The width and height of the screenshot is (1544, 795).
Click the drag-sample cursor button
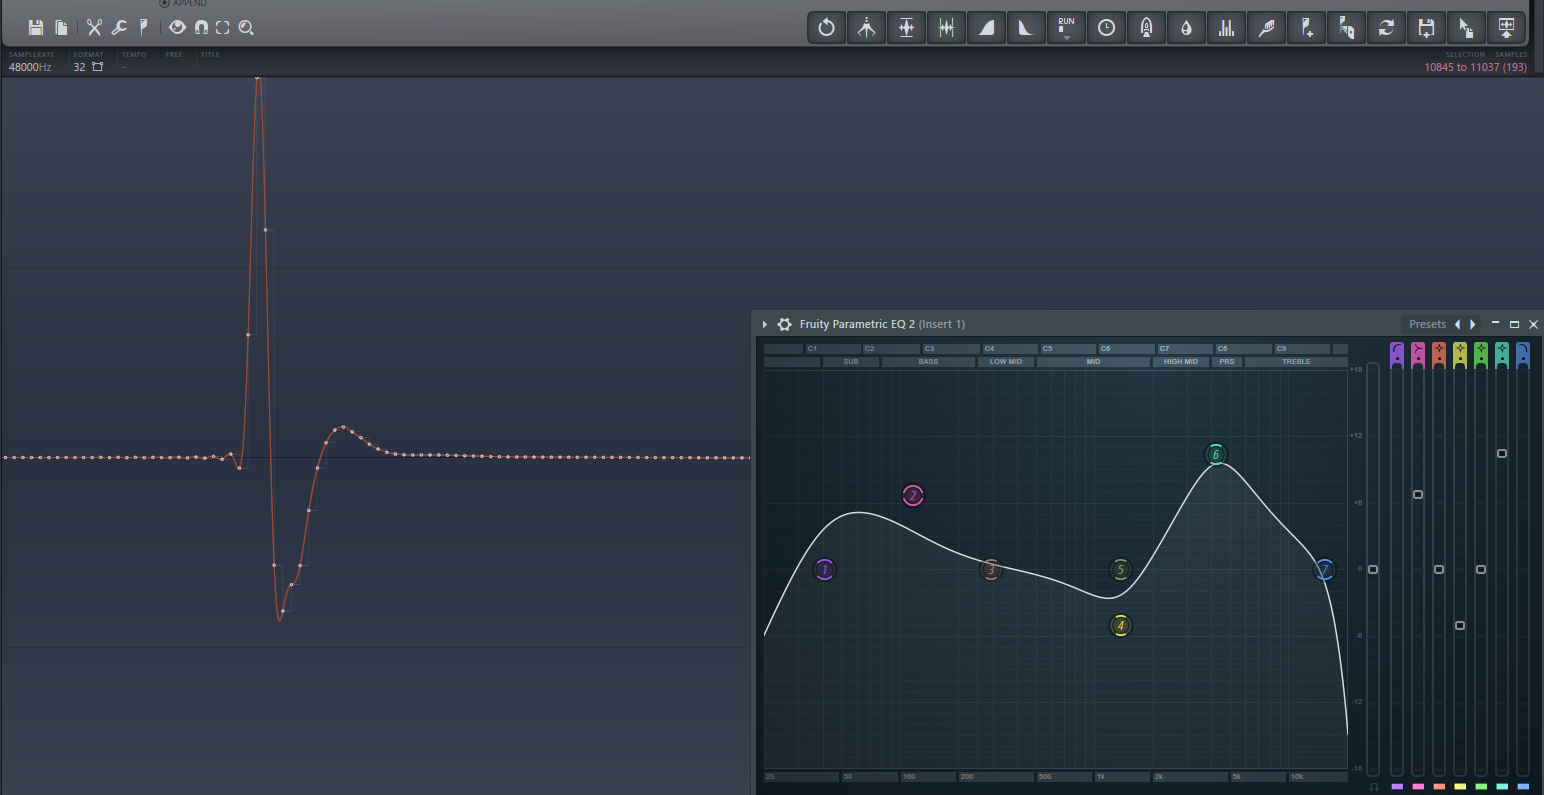pyautogui.click(x=1466, y=28)
